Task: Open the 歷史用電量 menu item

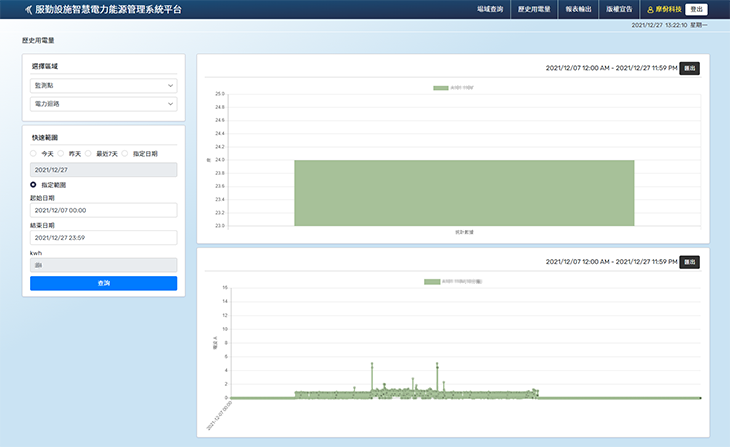Action: click(534, 9)
